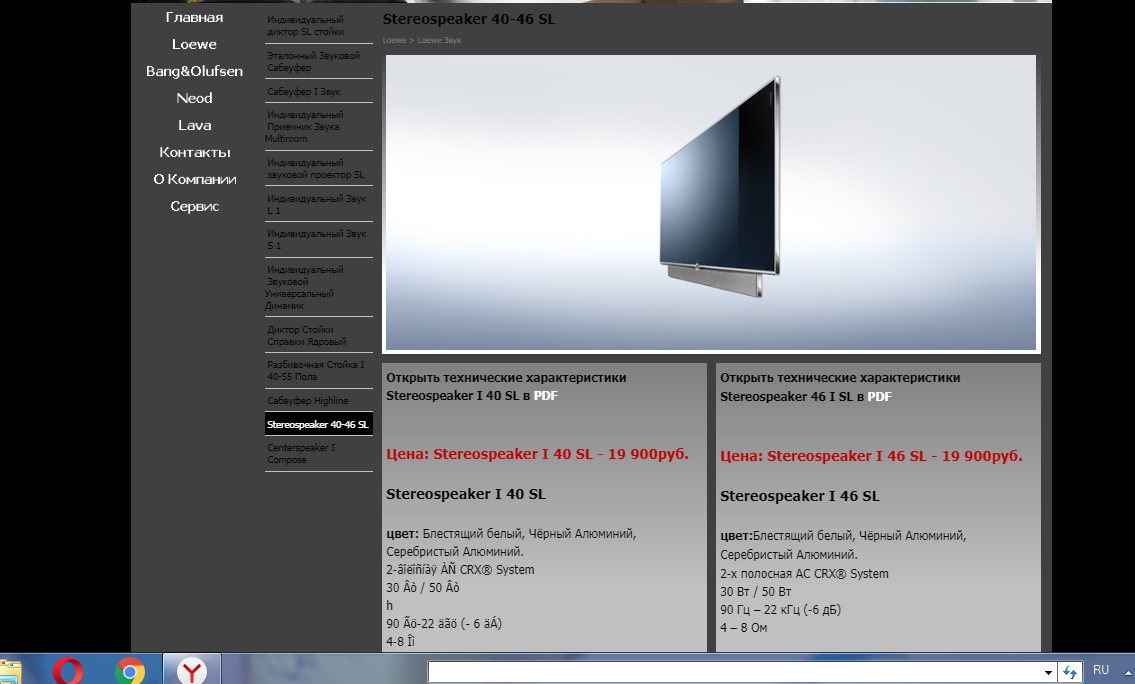Expand the taskbar address dropdown arrow
This screenshot has width=1135, height=684.
point(1048,672)
